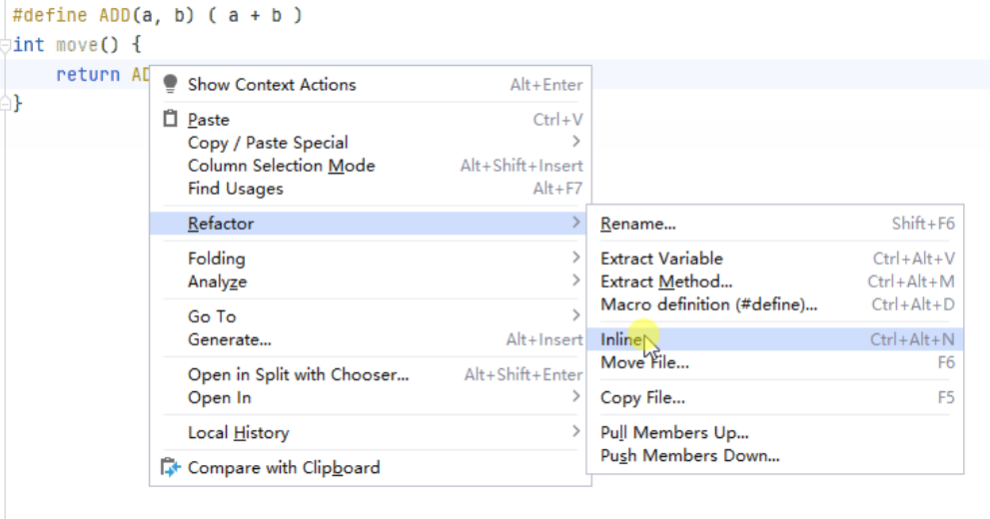Select Find Usages
This screenshot has width=990, height=519.
[x=235, y=189]
